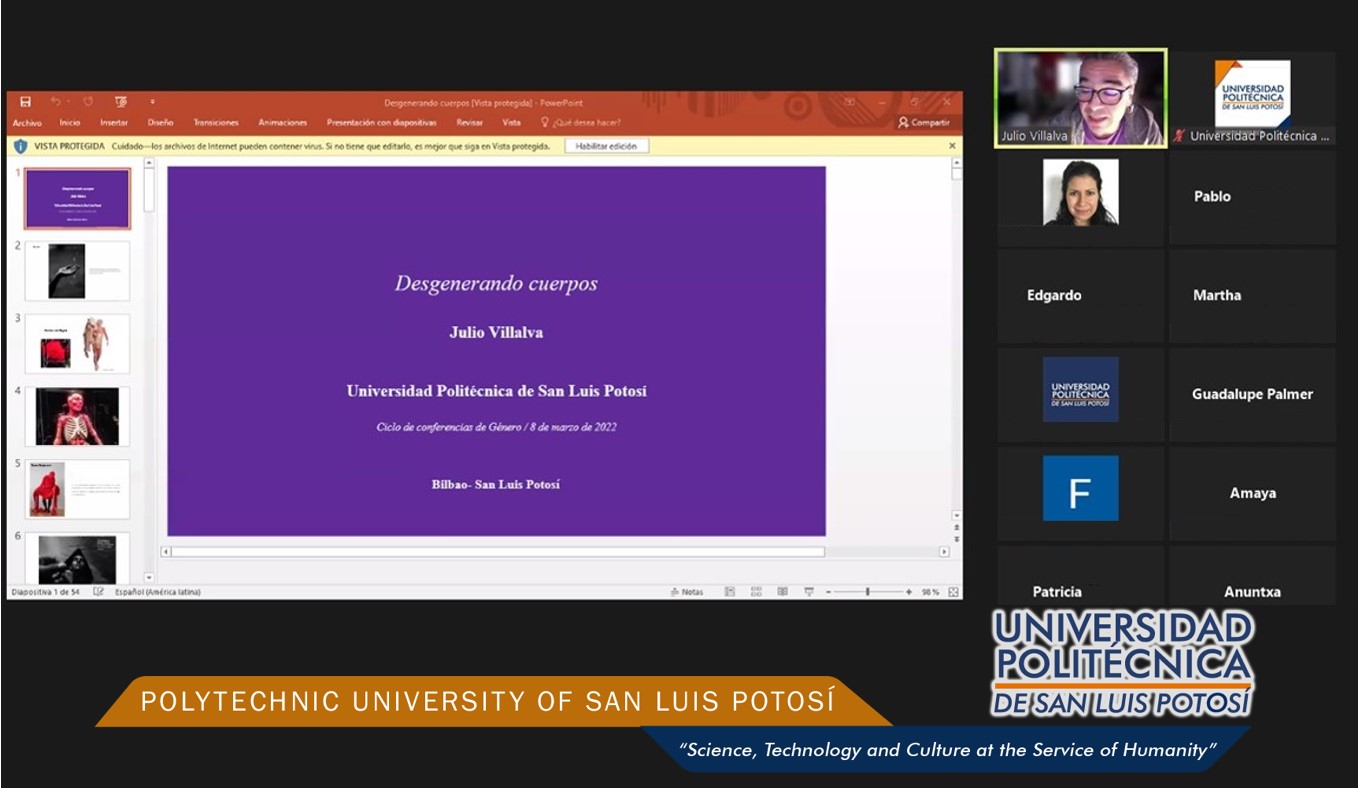Select slide 5 thumbnail
This screenshot has height=788, width=1358.
pyautogui.click(x=77, y=489)
